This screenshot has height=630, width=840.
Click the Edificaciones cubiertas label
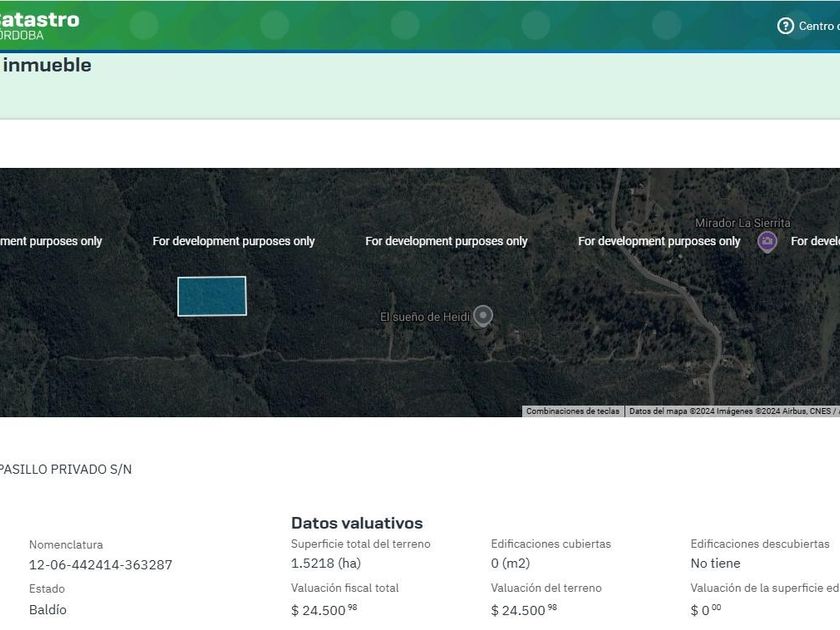tap(551, 544)
